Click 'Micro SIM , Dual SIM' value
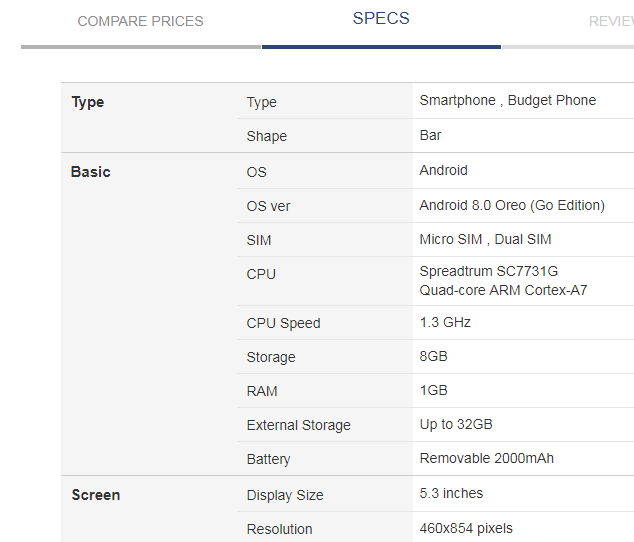Image resolution: width=634 pixels, height=542 pixels. (486, 239)
